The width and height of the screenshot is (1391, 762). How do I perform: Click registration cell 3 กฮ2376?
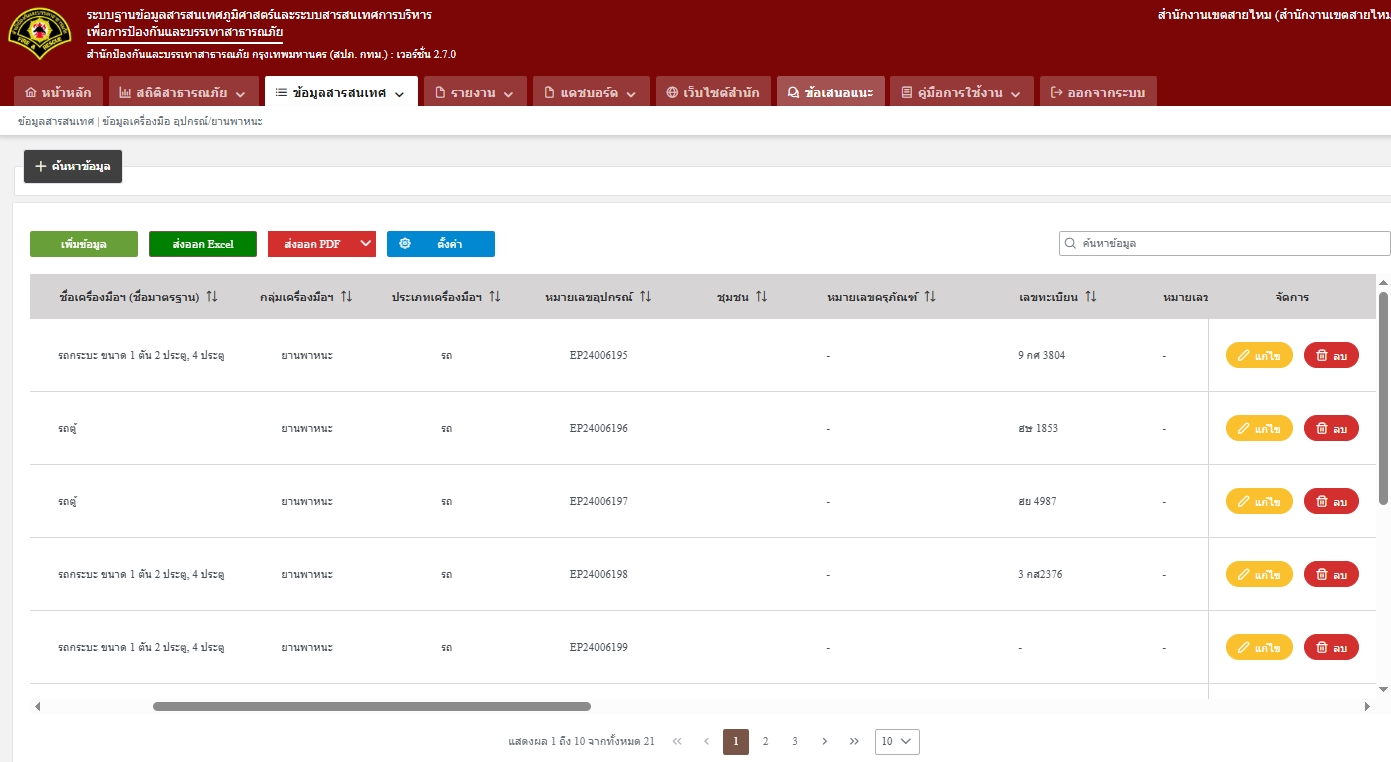pos(1040,574)
